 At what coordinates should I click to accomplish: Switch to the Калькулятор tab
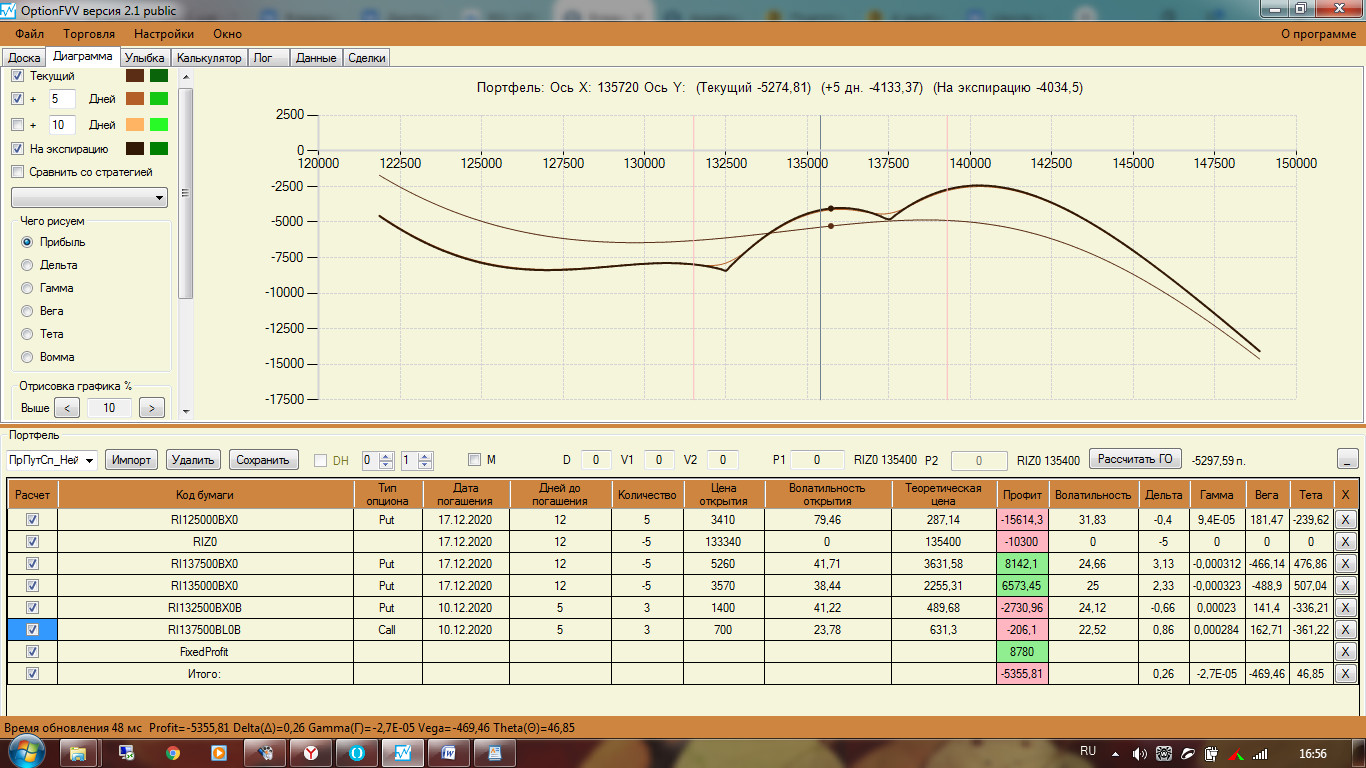click(209, 58)
